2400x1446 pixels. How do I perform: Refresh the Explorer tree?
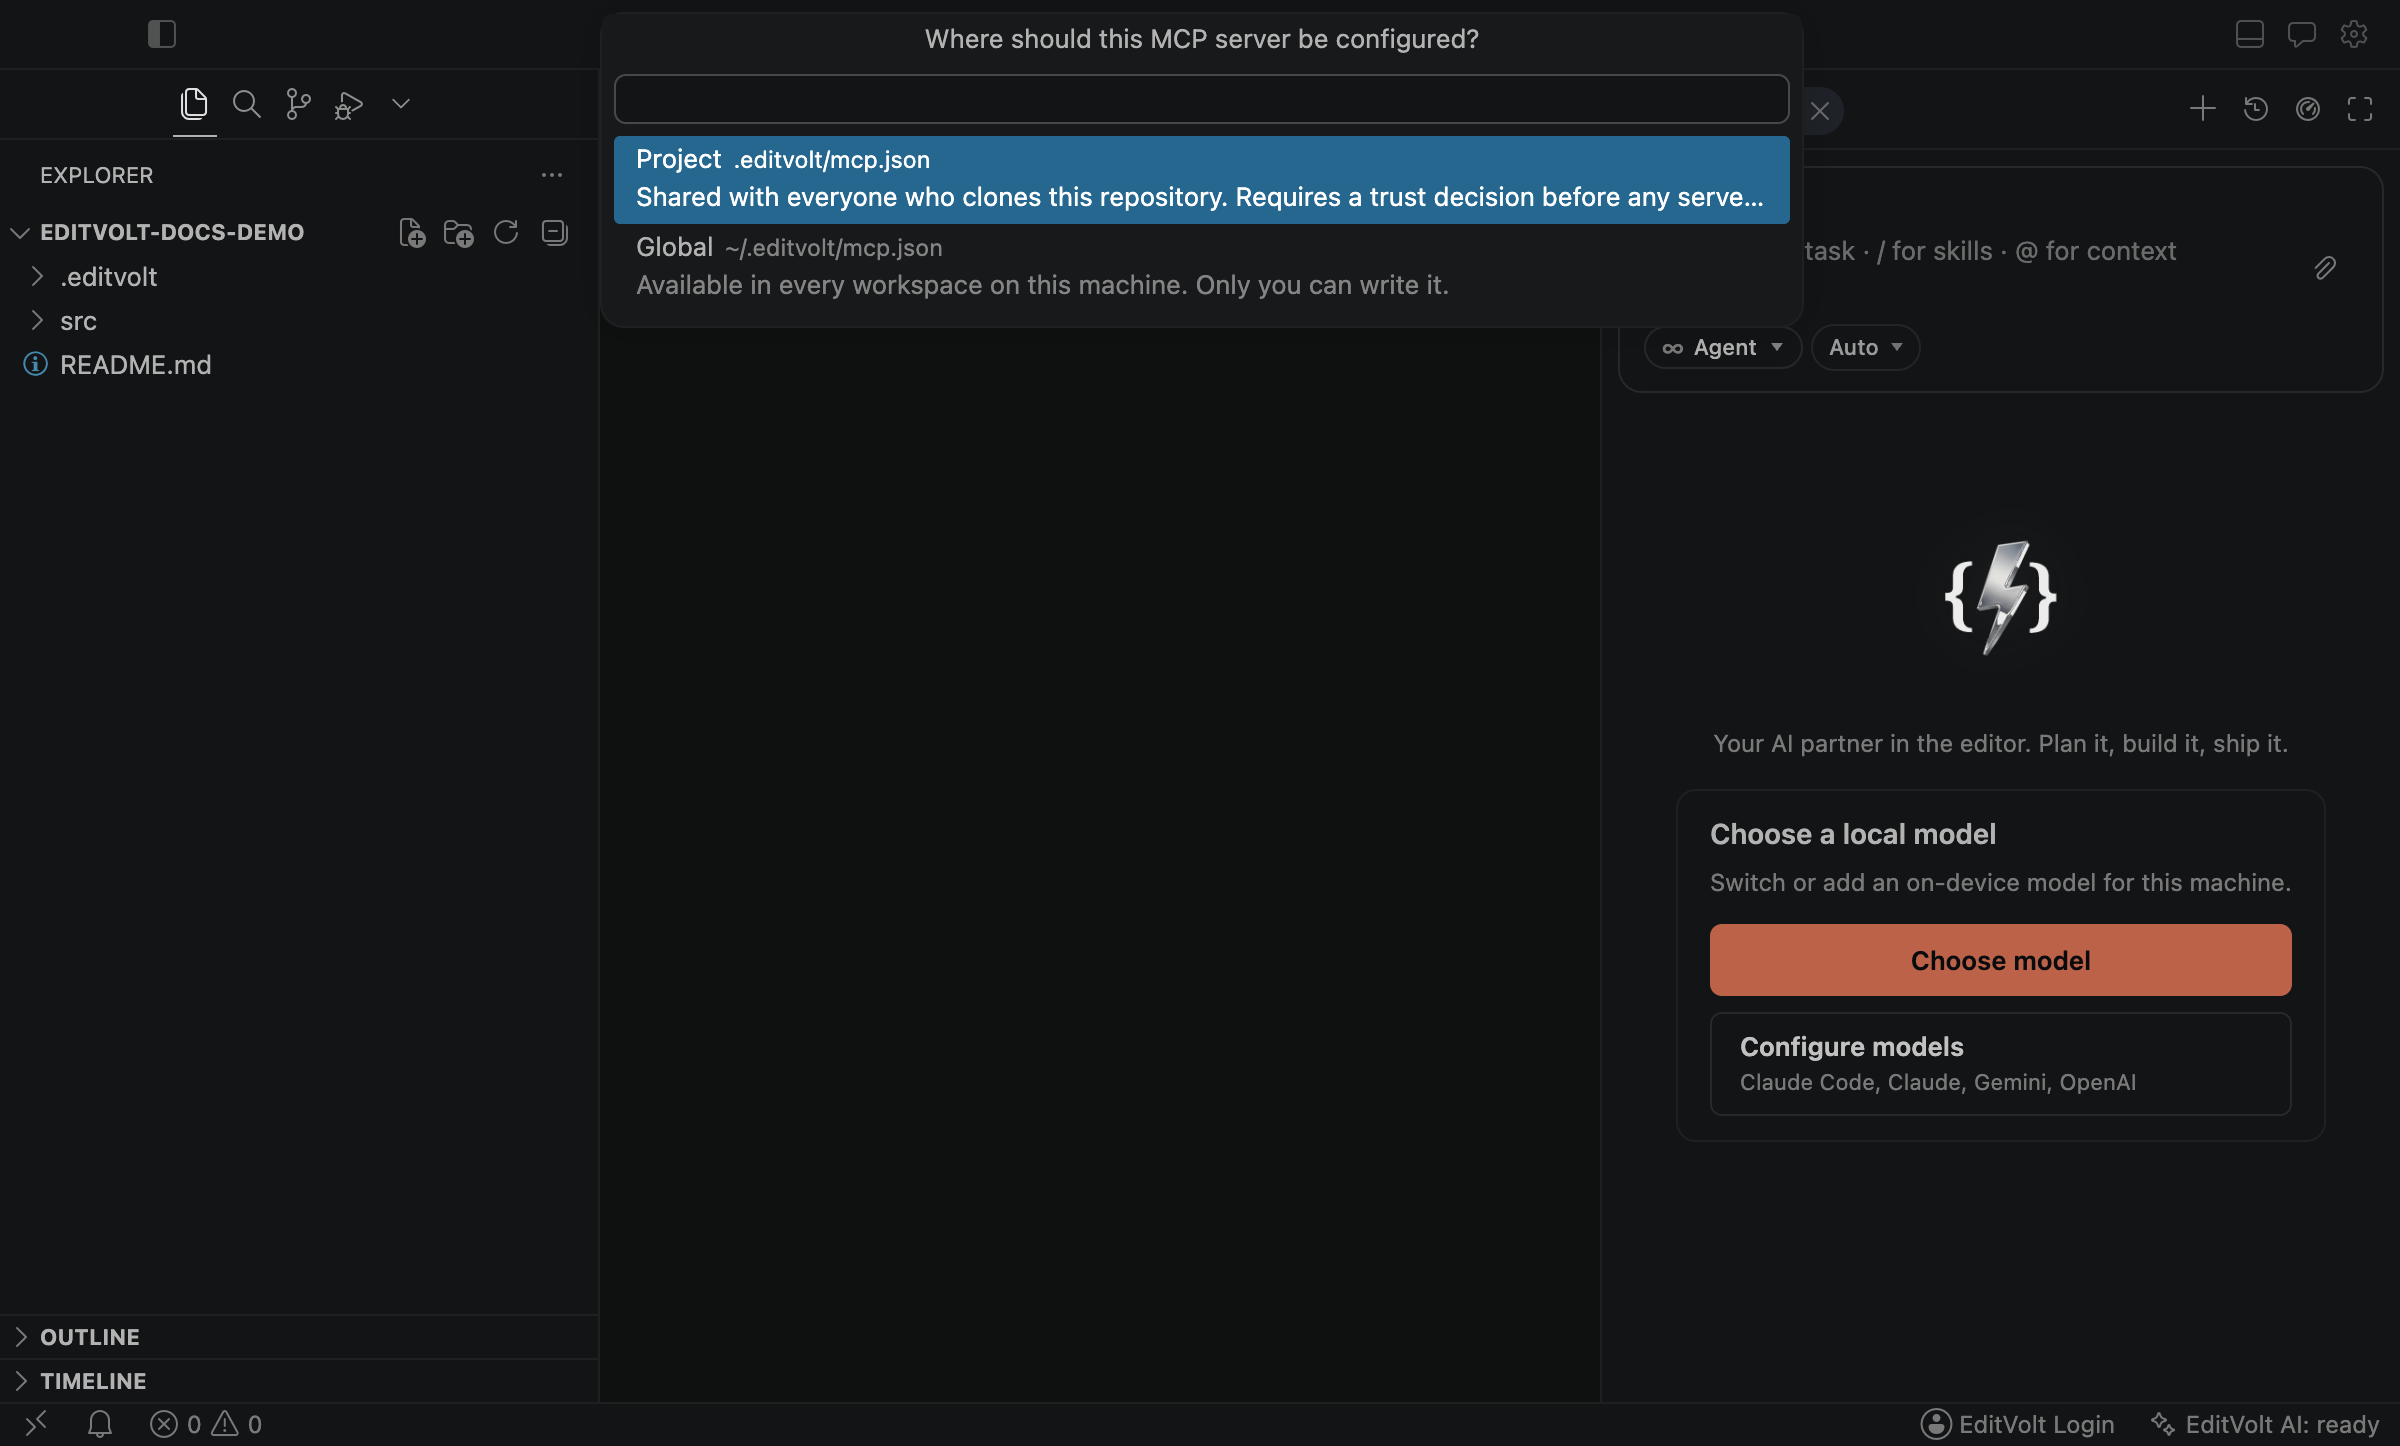(506, 233)
